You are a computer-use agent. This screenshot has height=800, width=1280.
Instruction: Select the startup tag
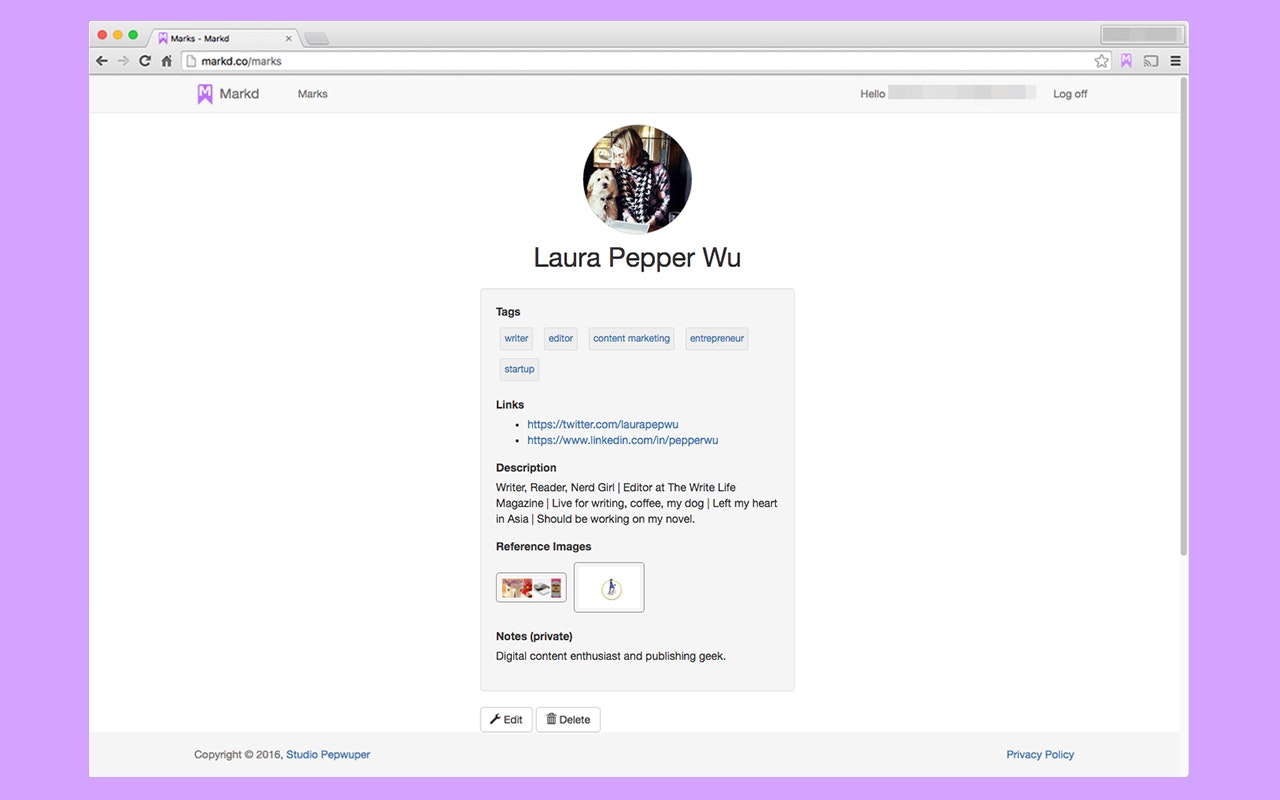click(519, 369)
